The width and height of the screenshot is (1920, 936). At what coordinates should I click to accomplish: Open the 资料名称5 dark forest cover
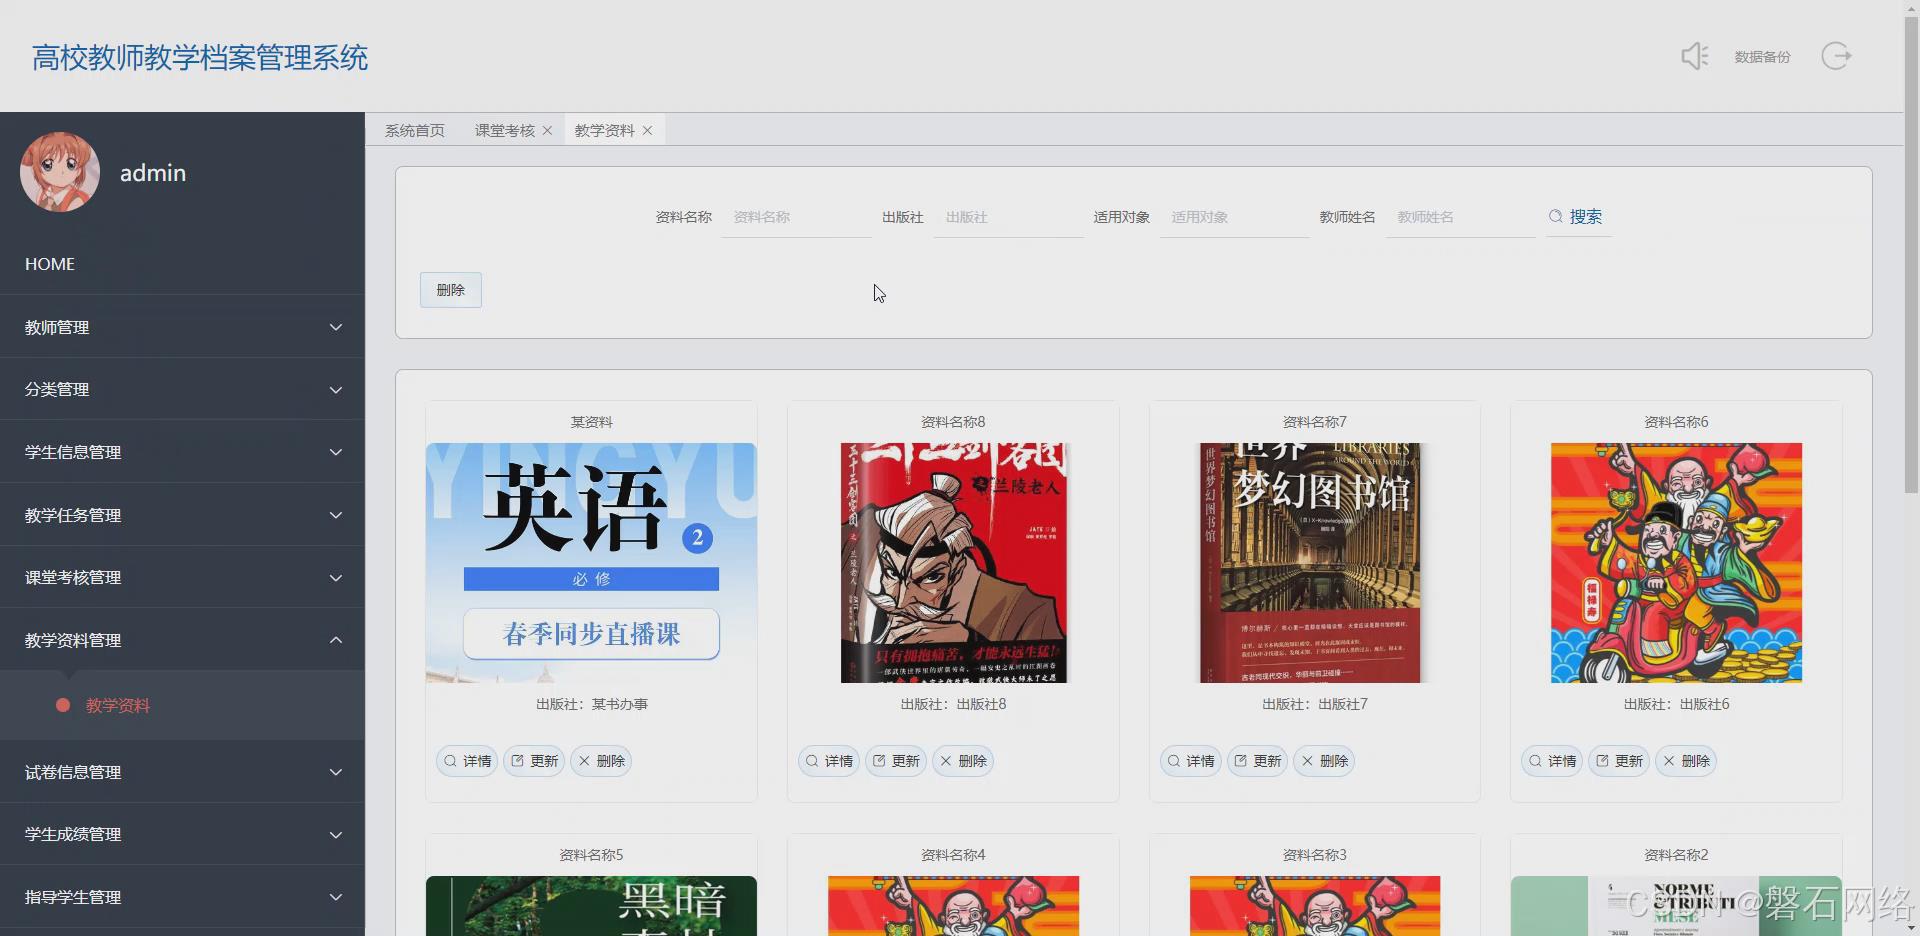(x=591, y=906)
